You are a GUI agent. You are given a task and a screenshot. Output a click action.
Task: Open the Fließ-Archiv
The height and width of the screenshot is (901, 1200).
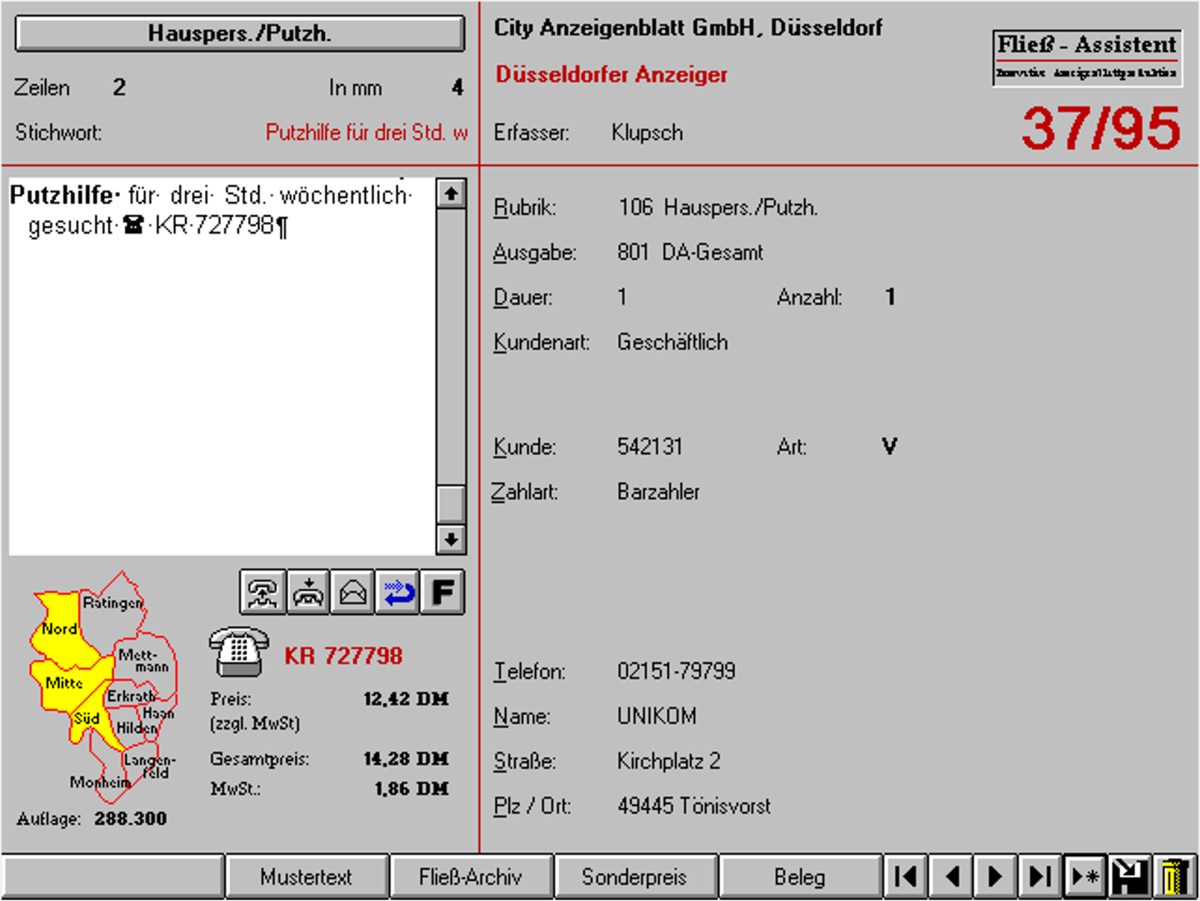pyautogui.click(x=471, y=877)
